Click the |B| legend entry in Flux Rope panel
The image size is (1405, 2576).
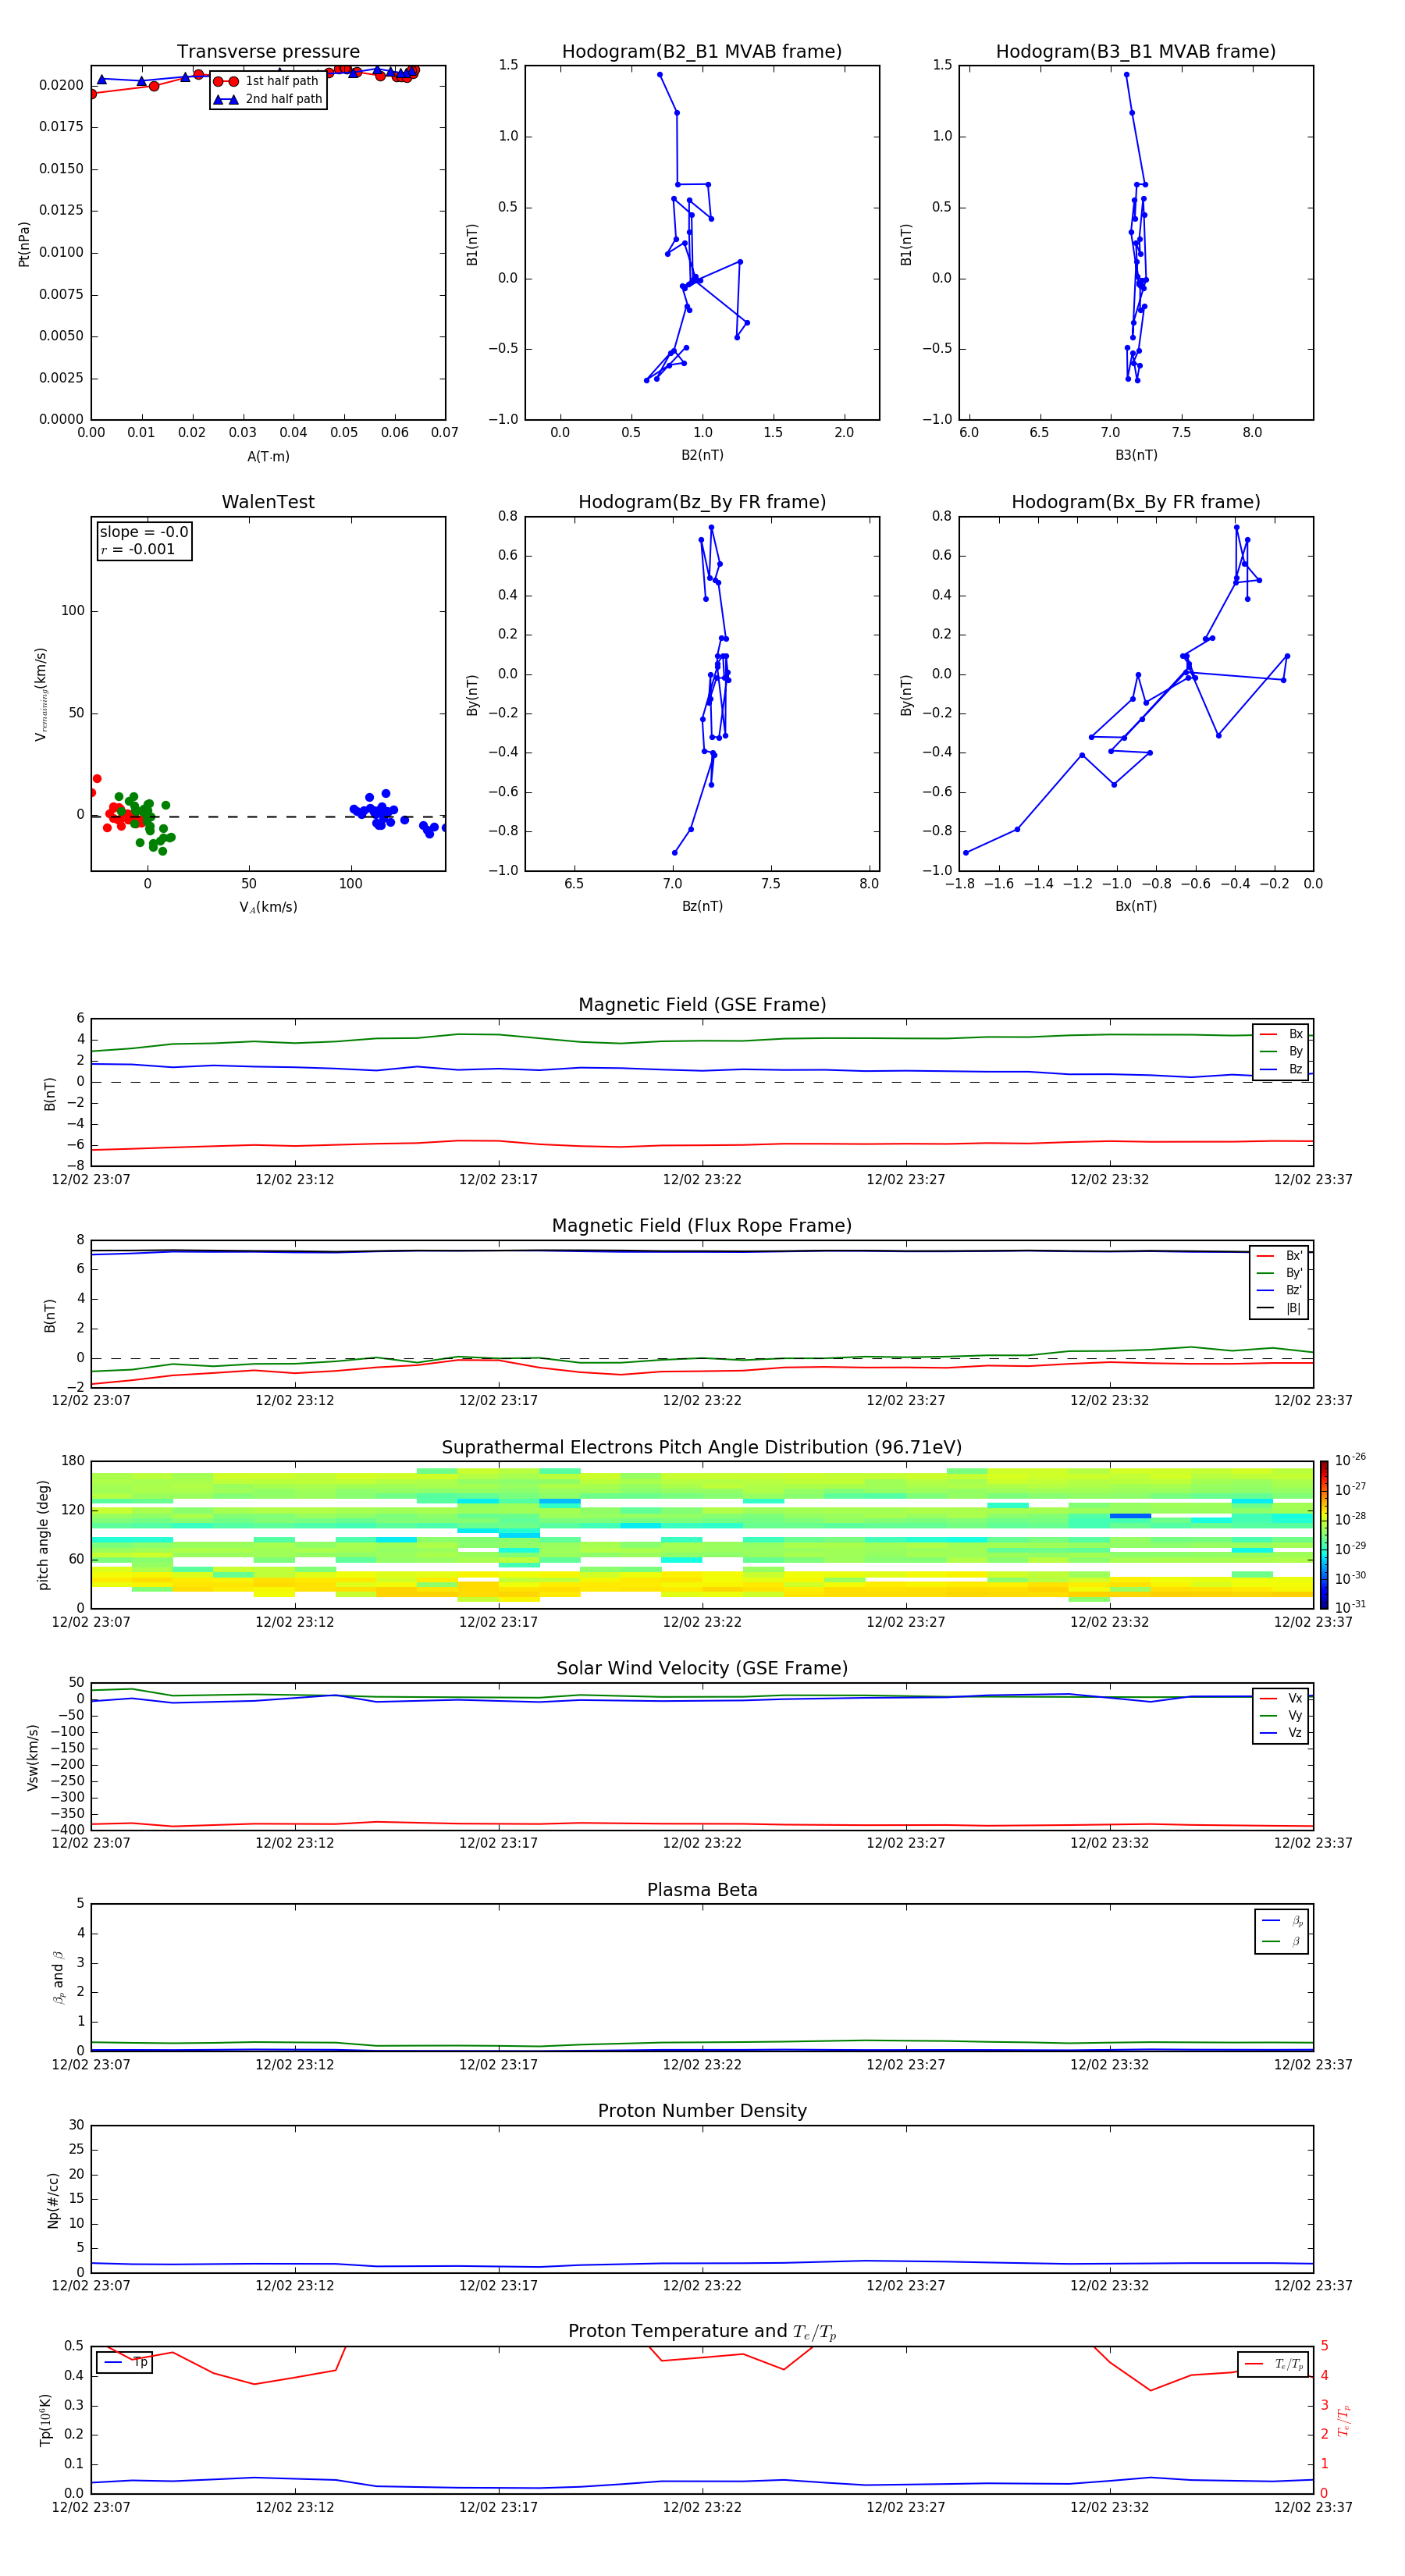tap(1279, 1308)
